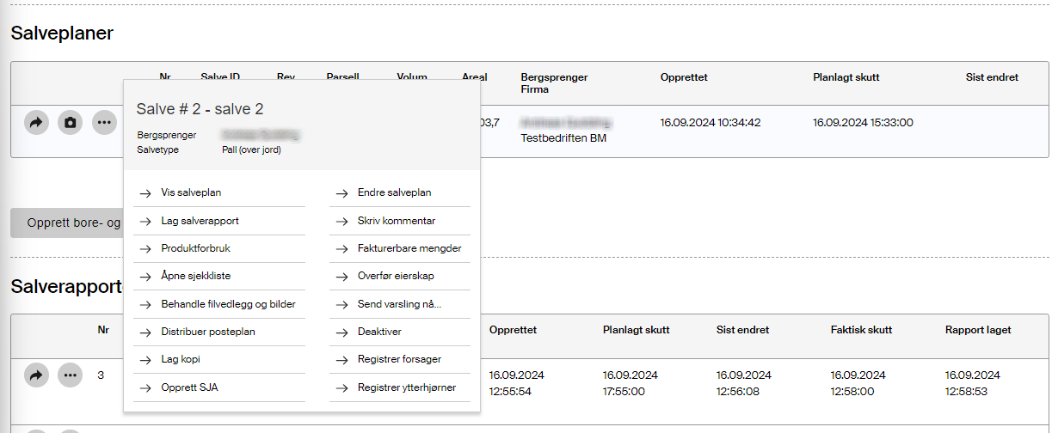Screen dimensions: 1058x433
Task: Open "Fakturerbare mengder" menu entry
Action: pos(409,248)
